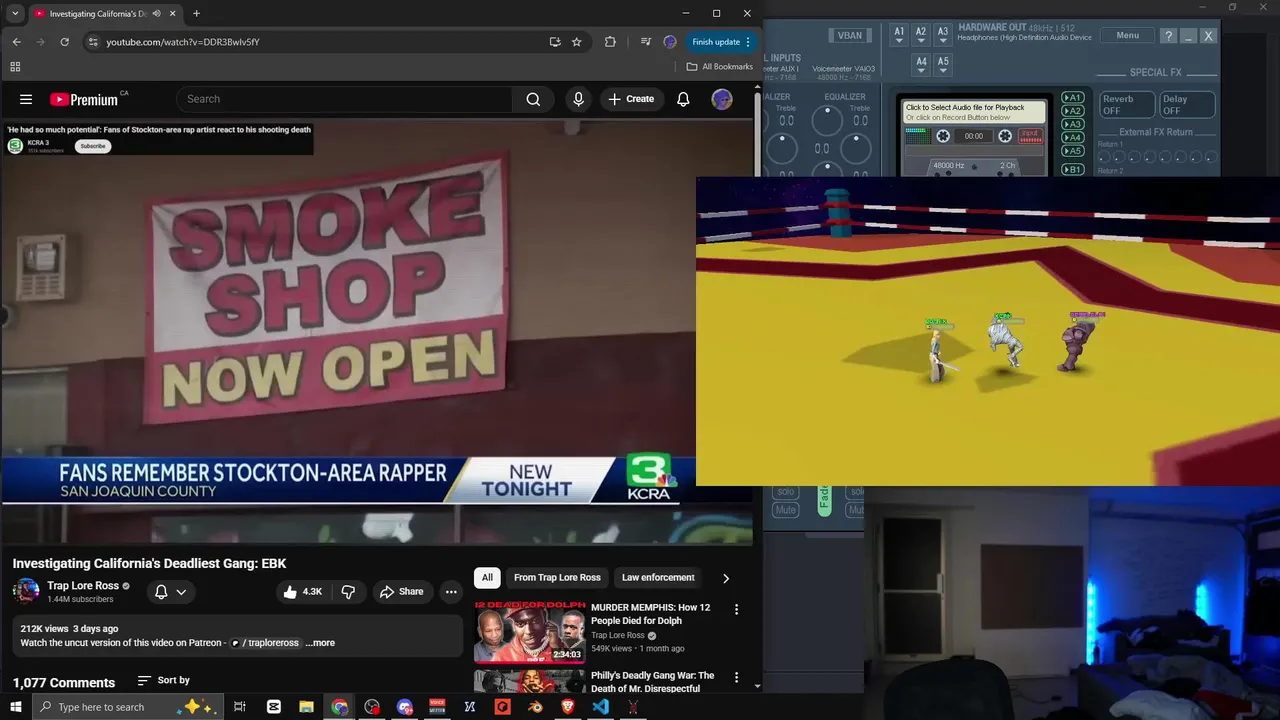
Task: Select From Trap Lore Ross chip
Action: point(557,577)
